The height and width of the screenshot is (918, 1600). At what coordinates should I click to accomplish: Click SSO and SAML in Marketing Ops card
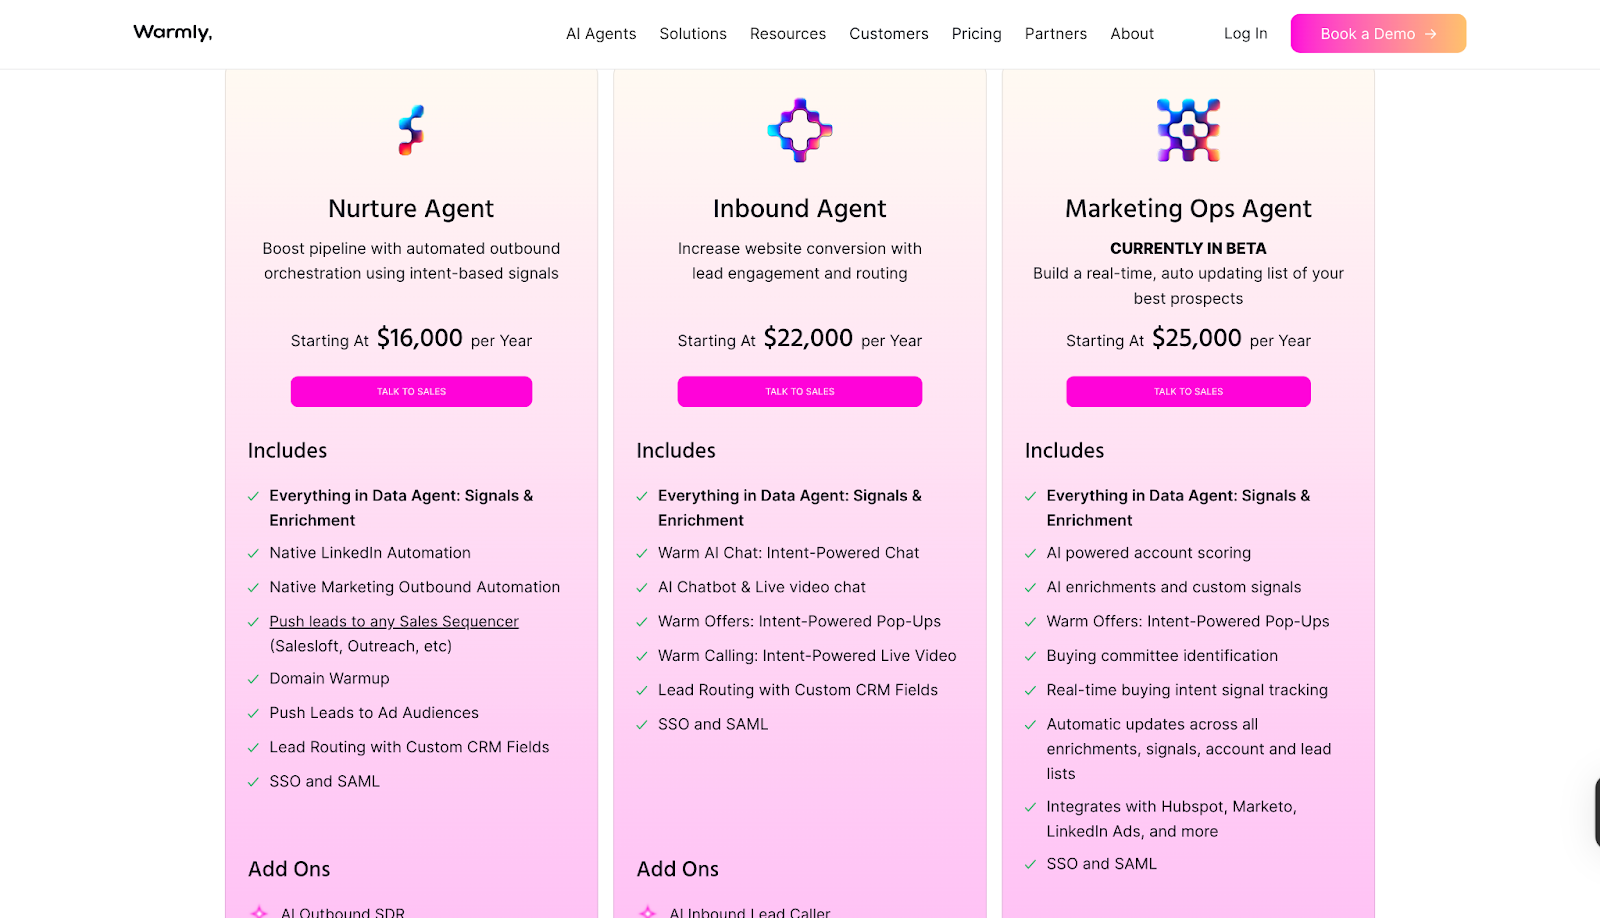(1101, 864)
